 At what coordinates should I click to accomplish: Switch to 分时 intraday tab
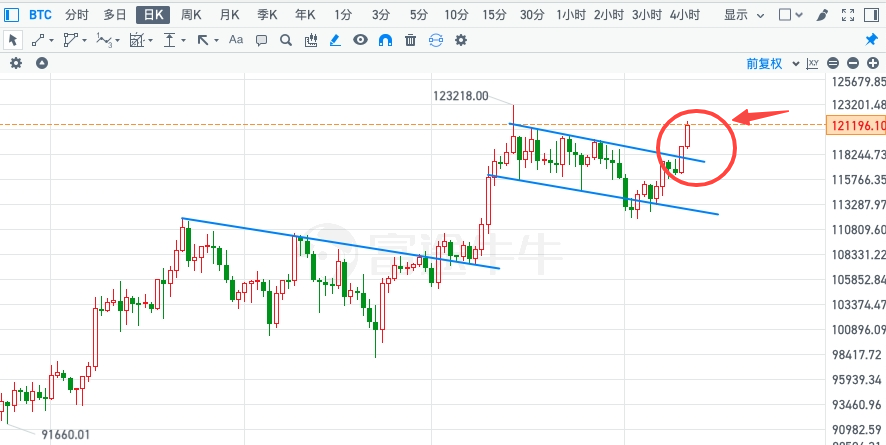77,15
